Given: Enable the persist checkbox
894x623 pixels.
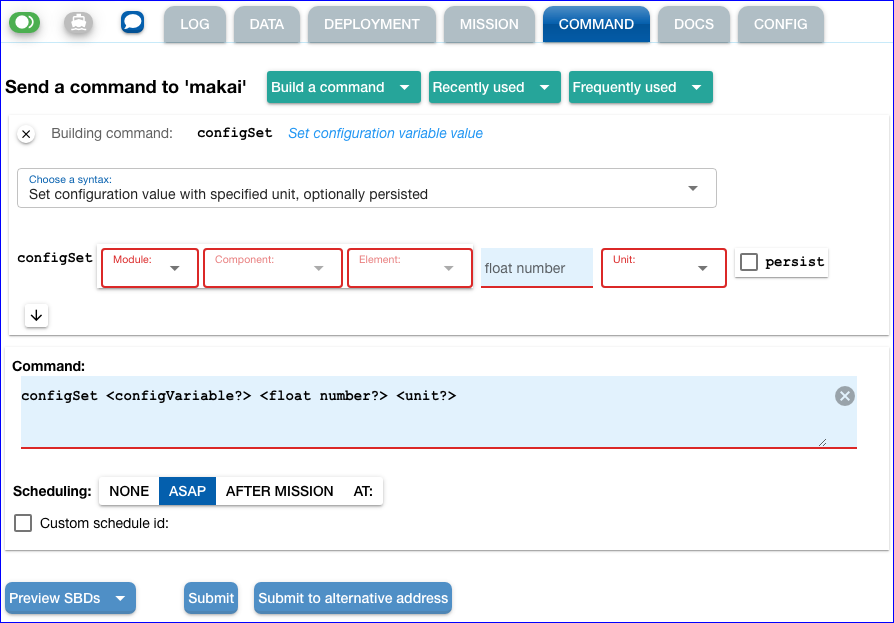Looking at the screenshot, I should [x=749, y=262].
